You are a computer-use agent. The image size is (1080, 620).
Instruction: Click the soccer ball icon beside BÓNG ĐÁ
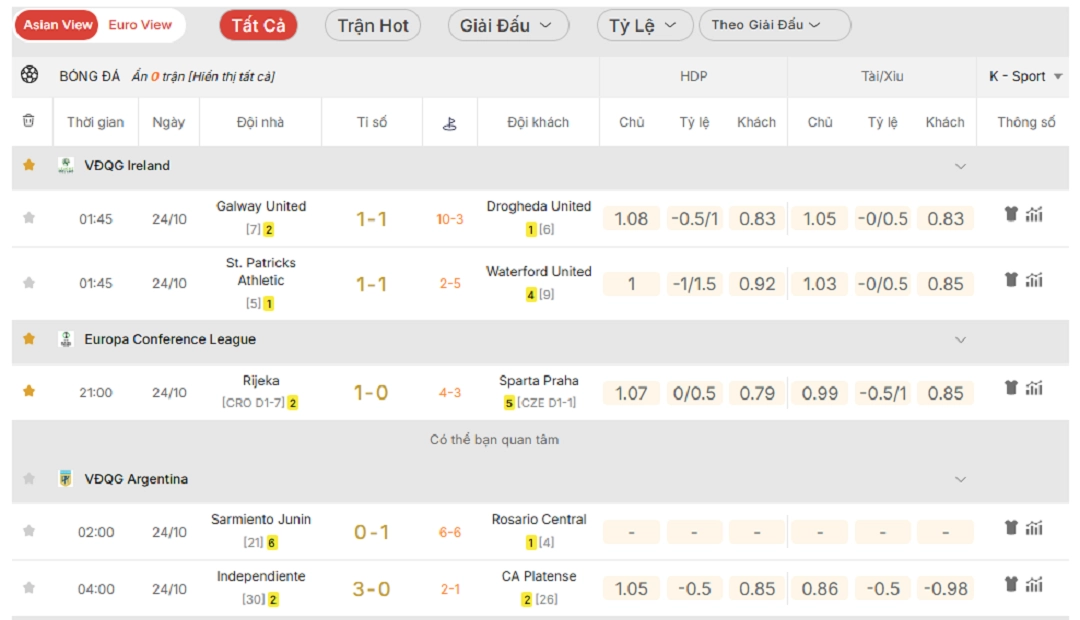coord(29,75)
